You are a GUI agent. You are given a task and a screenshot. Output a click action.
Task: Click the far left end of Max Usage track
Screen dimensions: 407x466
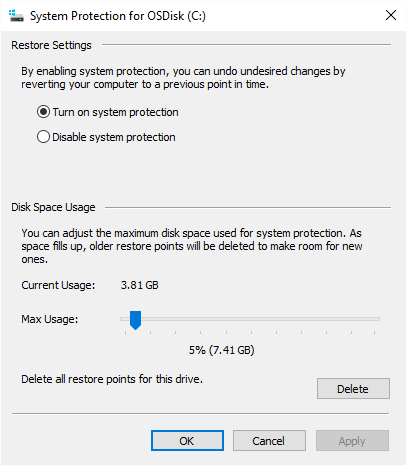pos(123,319)
